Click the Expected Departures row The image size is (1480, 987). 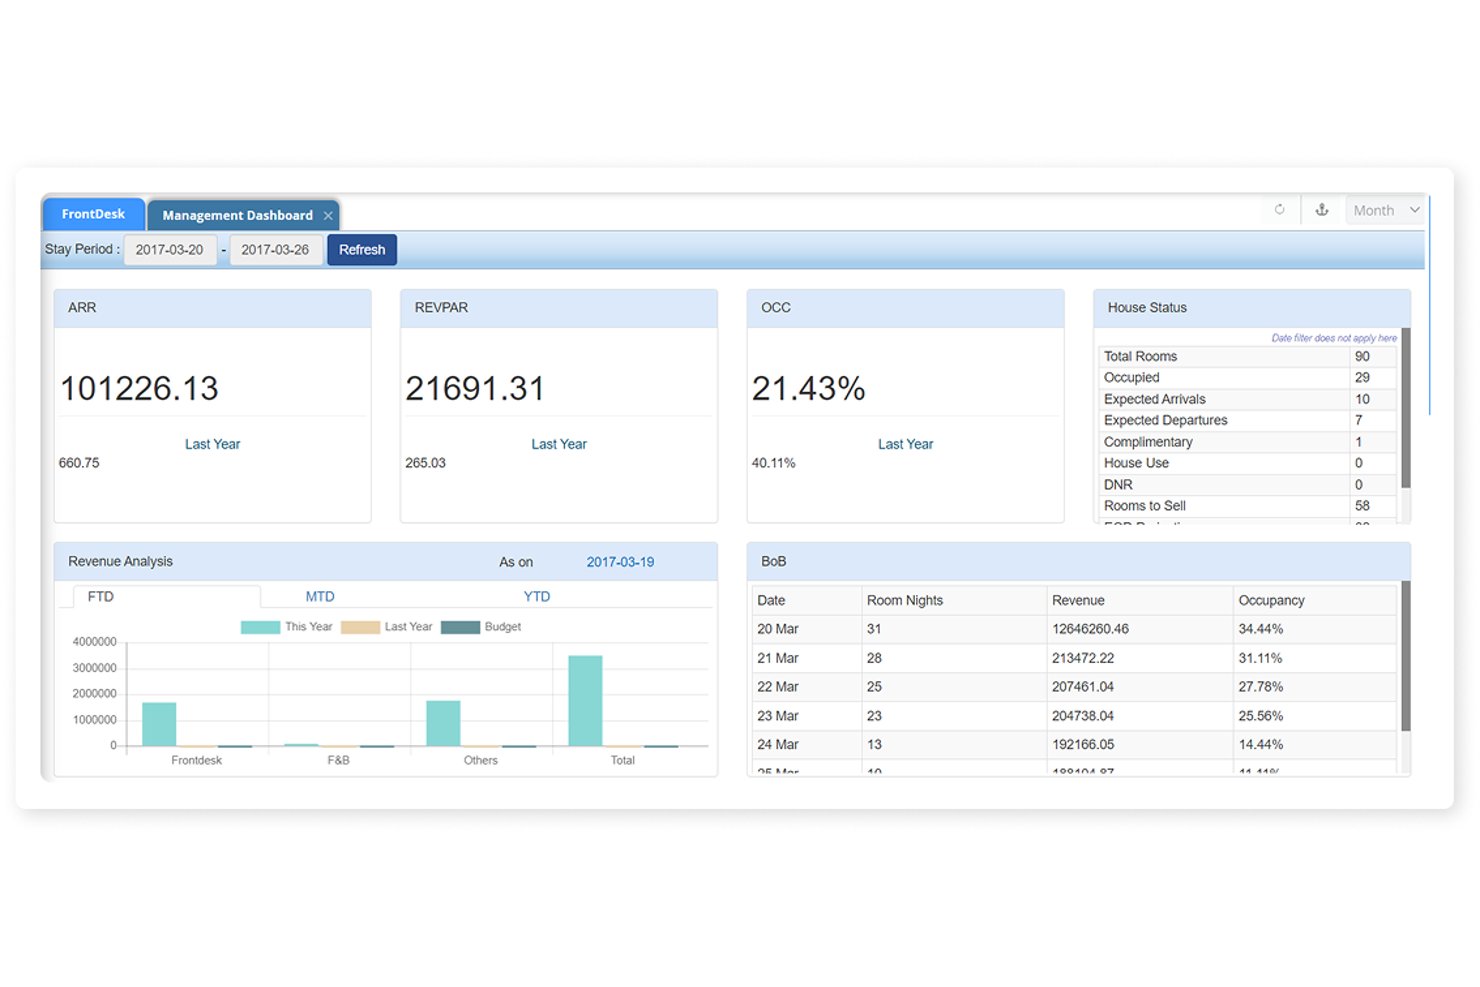pos(1248,420)
